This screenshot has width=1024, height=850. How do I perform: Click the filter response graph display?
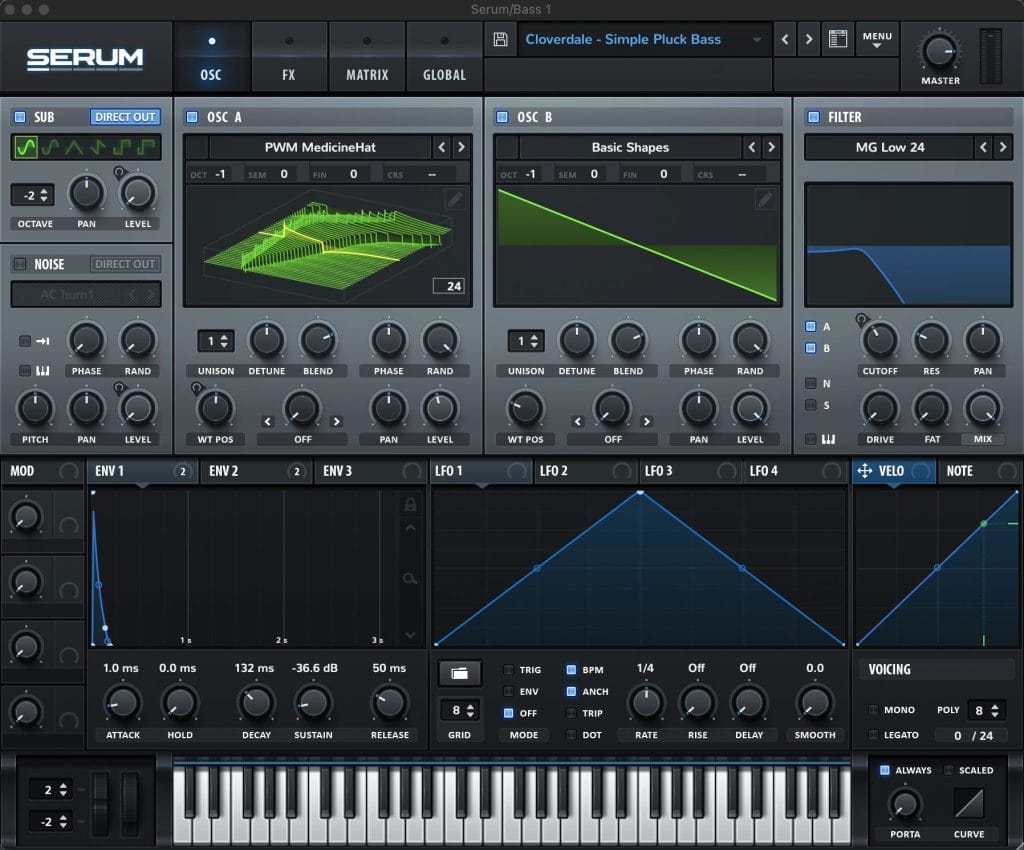[908, 245]
